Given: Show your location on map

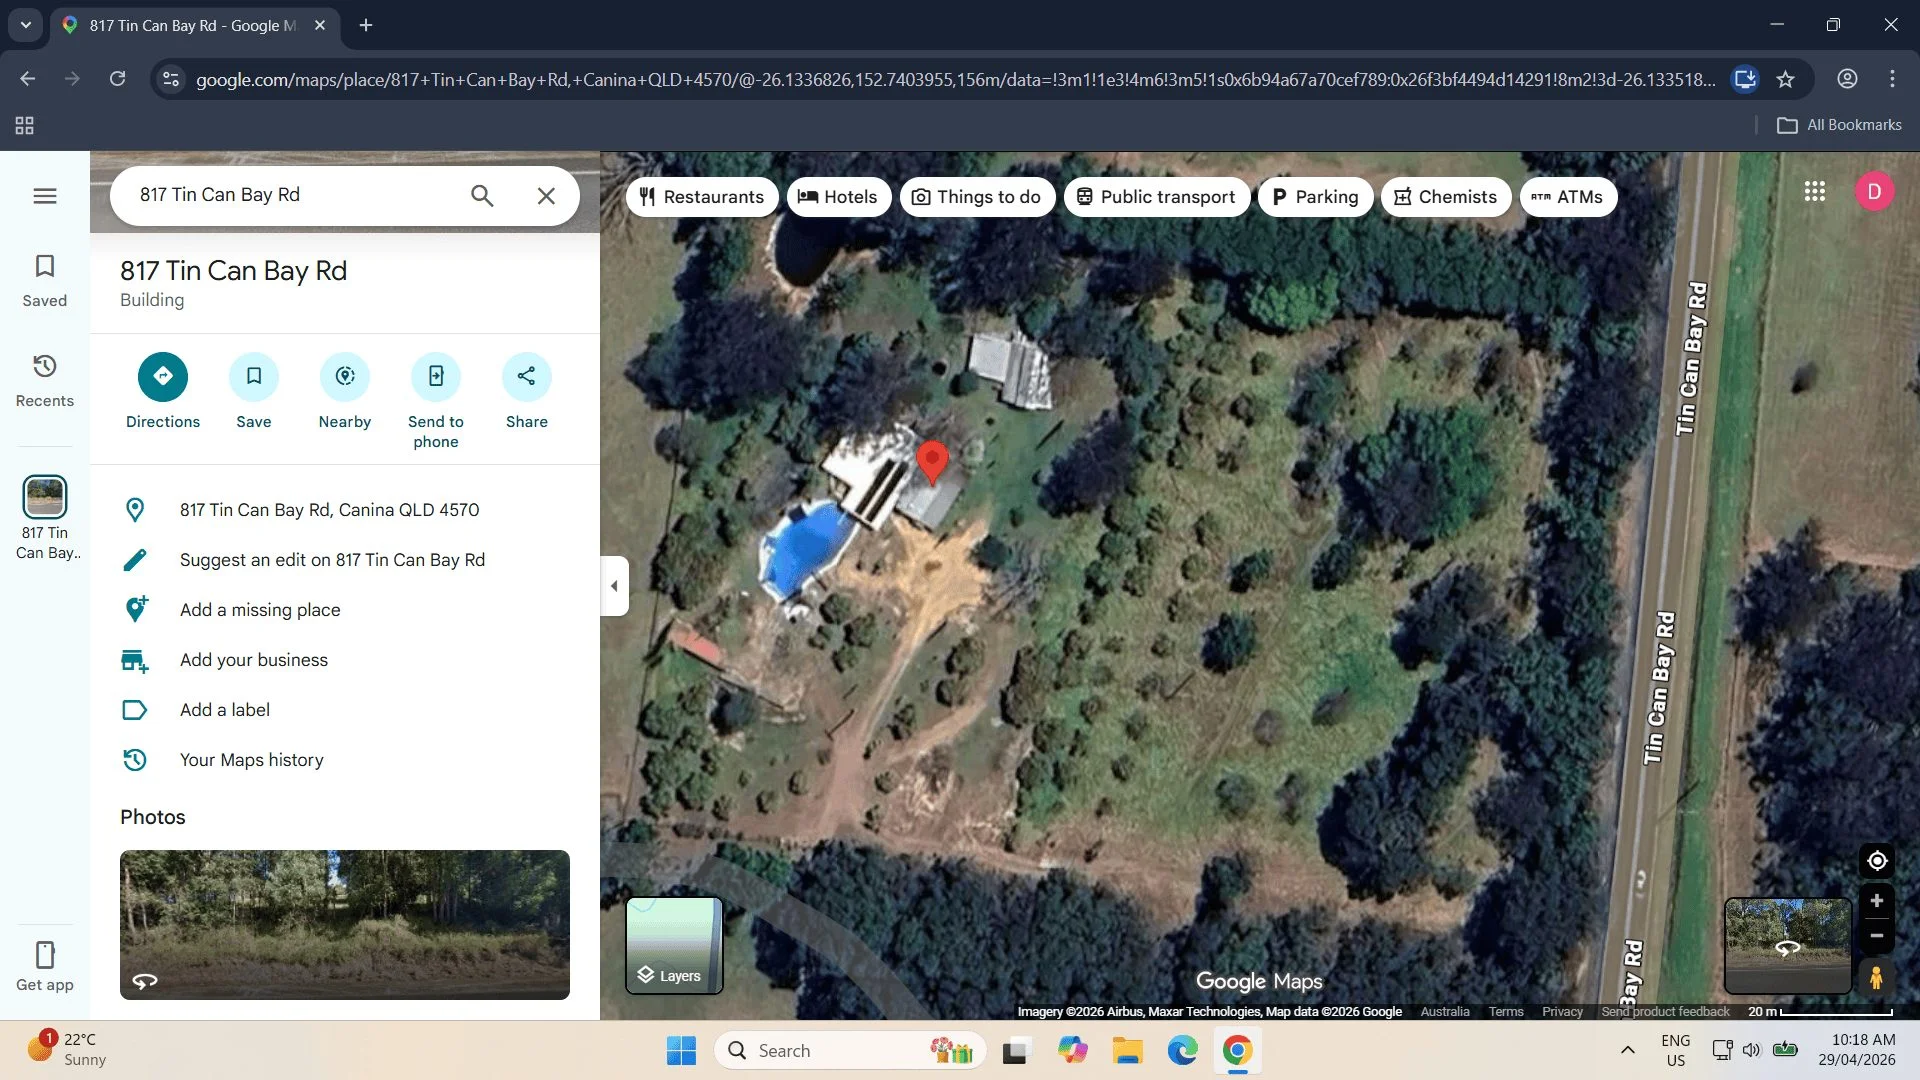Looking at the screenshot, I should pyautogui.click(x=1877, y=861).
